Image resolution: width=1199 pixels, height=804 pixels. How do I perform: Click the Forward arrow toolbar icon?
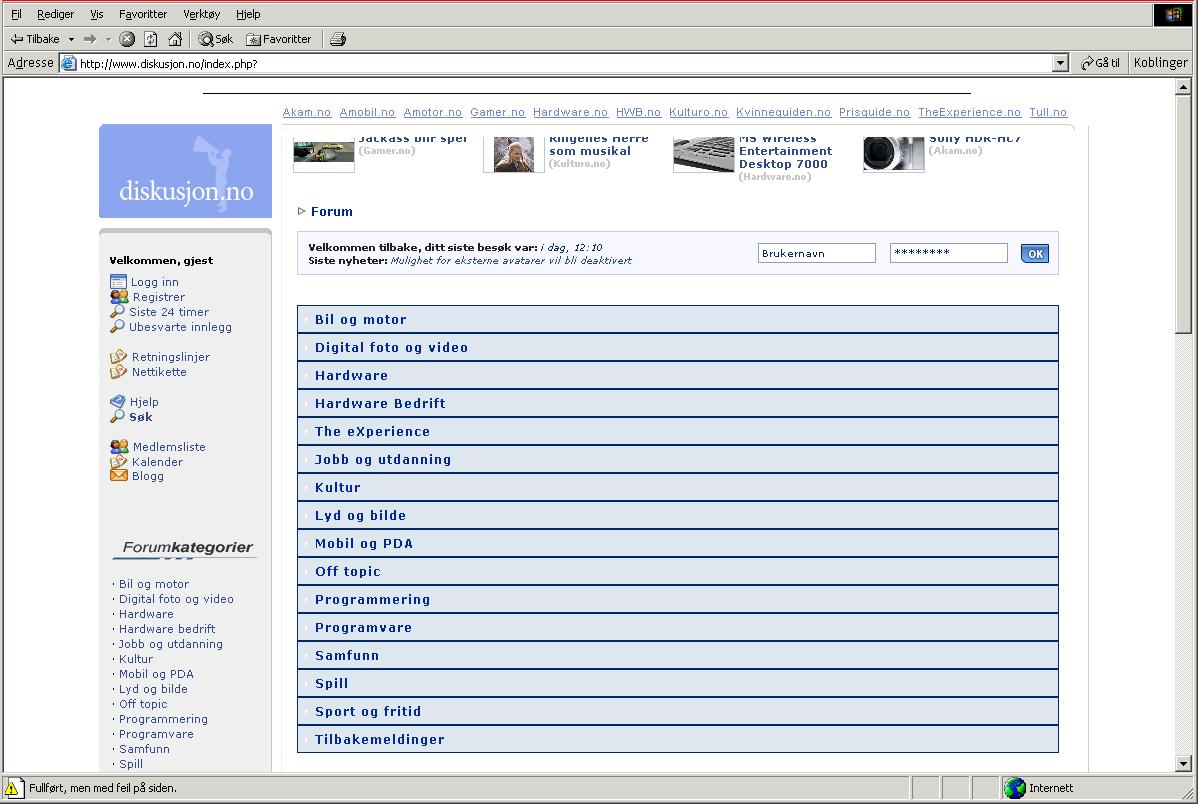pyautogui.click(x=90, y=39)
